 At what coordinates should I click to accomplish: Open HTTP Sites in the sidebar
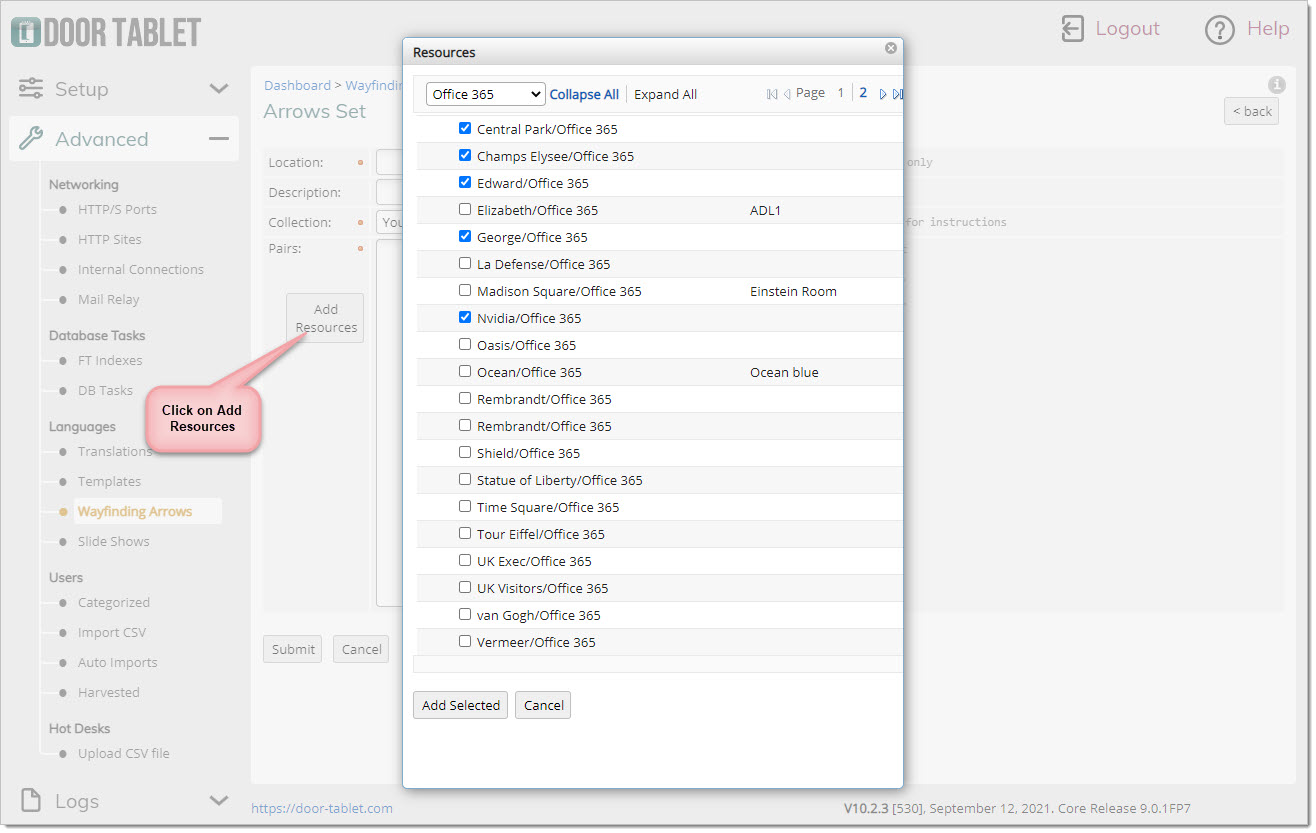(x=110, y=239)
